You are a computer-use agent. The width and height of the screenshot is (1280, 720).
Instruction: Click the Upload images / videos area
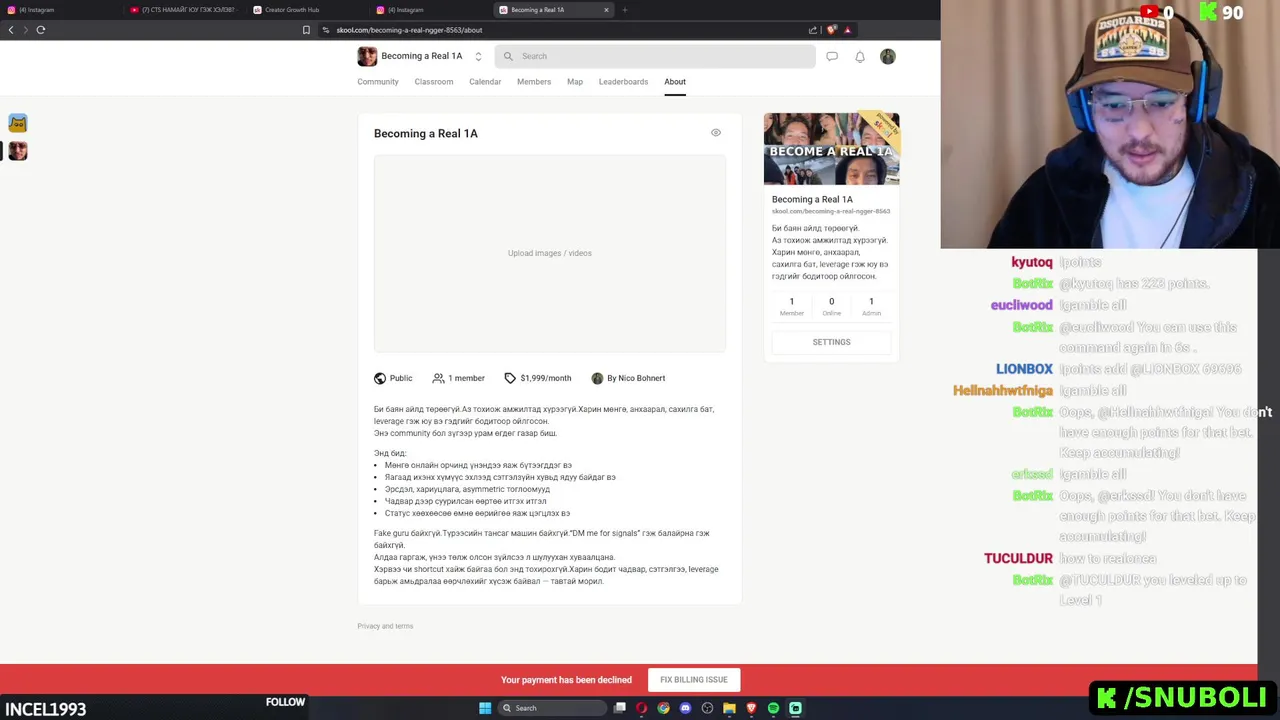click(550, 253)
